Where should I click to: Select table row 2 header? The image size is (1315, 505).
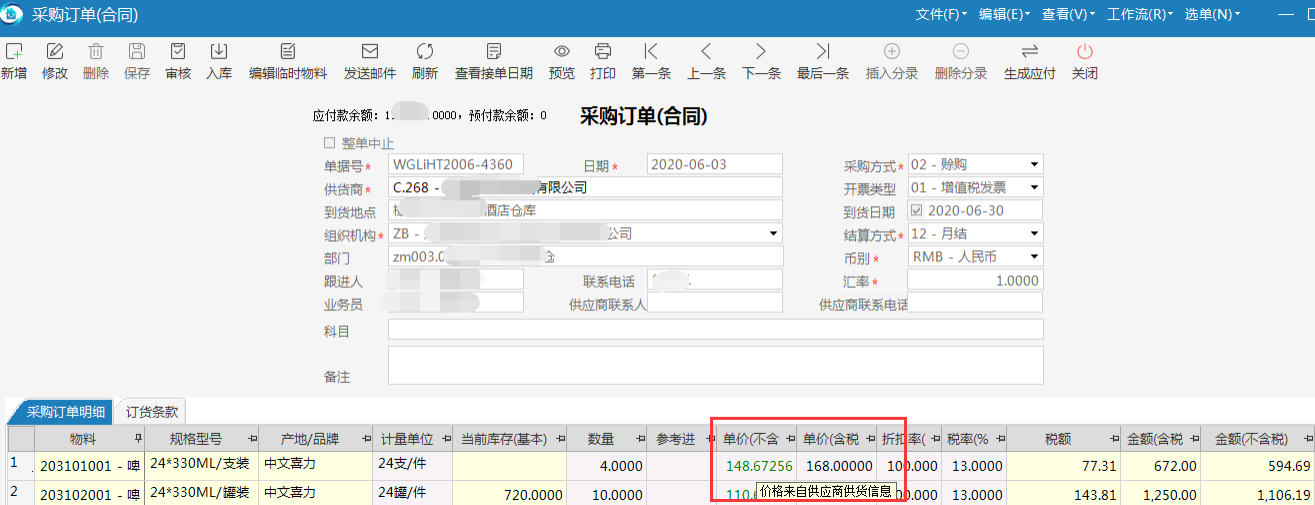20,492
